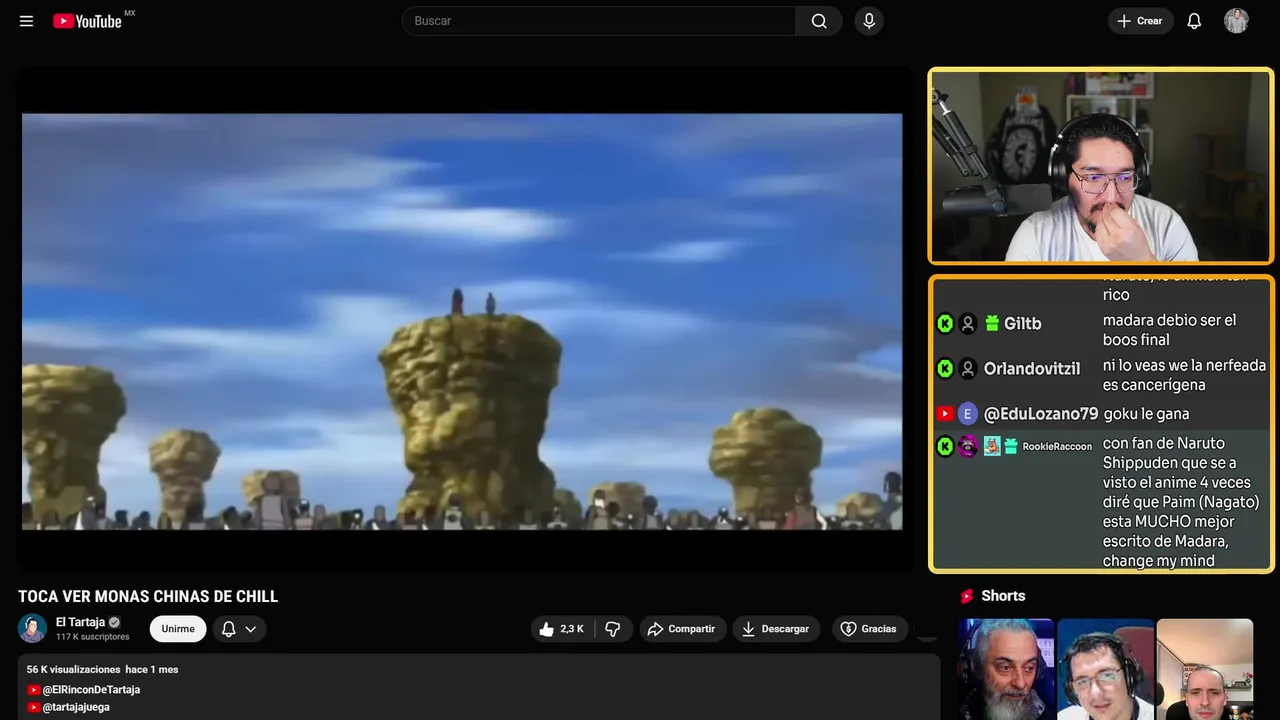Expand subscription notification options chevron
Viewport: 1280px width, 720px height.
click(251, 629)
